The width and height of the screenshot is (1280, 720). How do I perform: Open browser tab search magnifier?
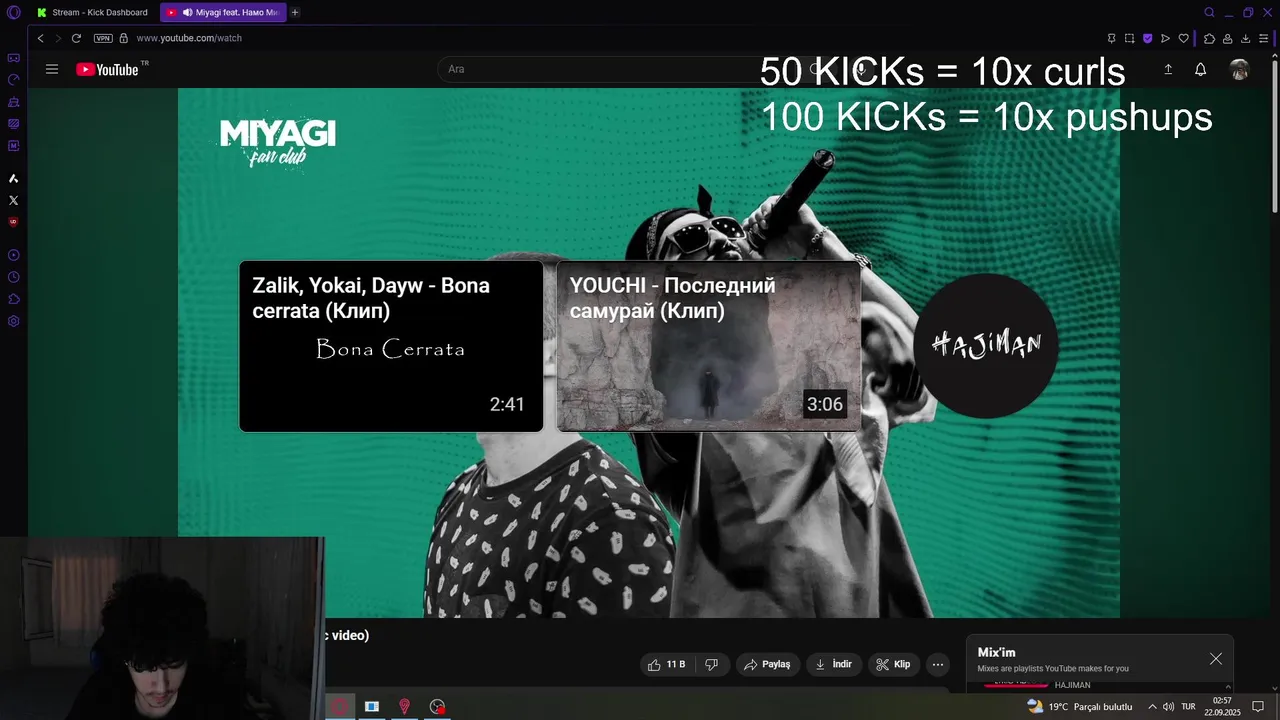click(1209, 12)
